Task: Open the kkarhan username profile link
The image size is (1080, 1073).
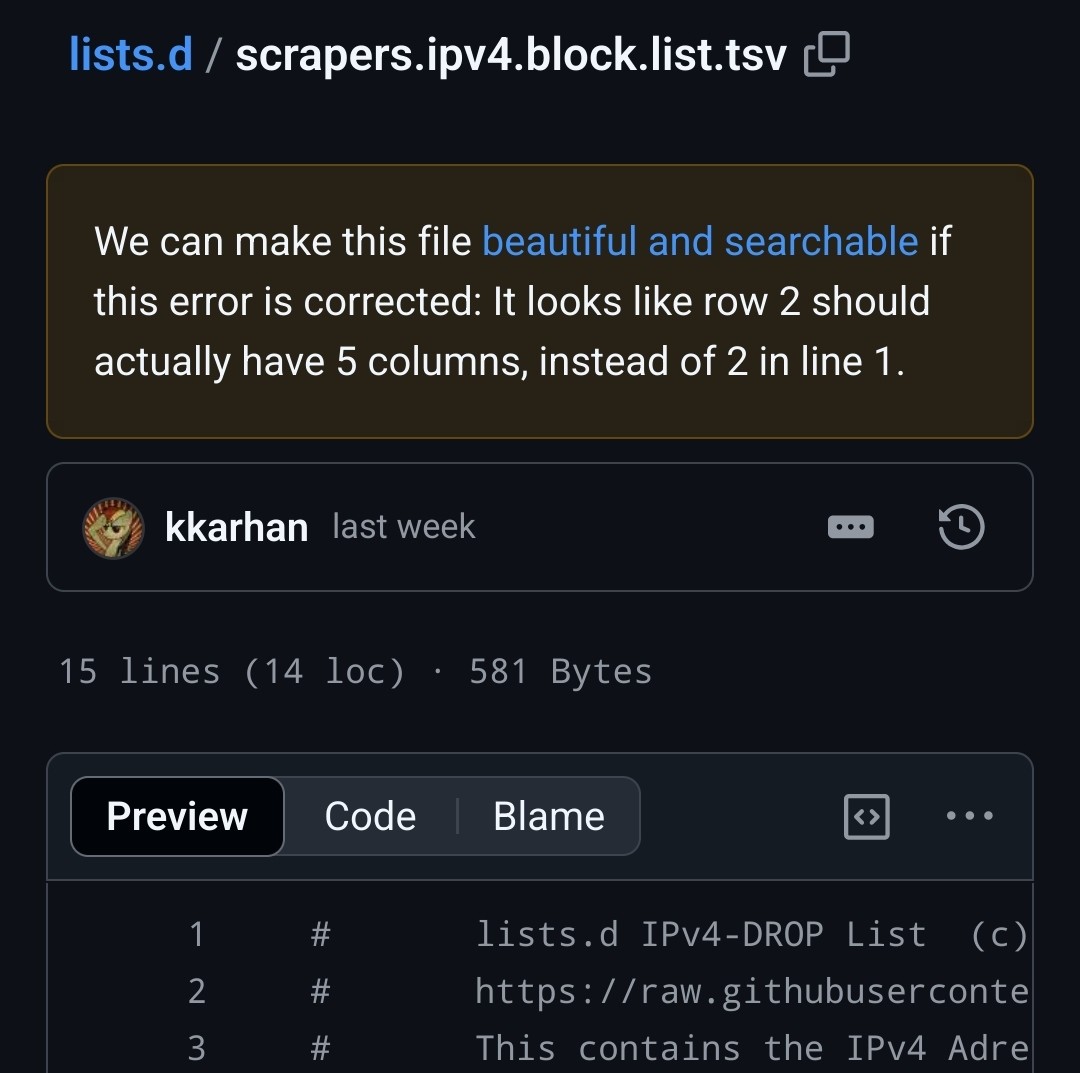Action: [x=236, y=527]
